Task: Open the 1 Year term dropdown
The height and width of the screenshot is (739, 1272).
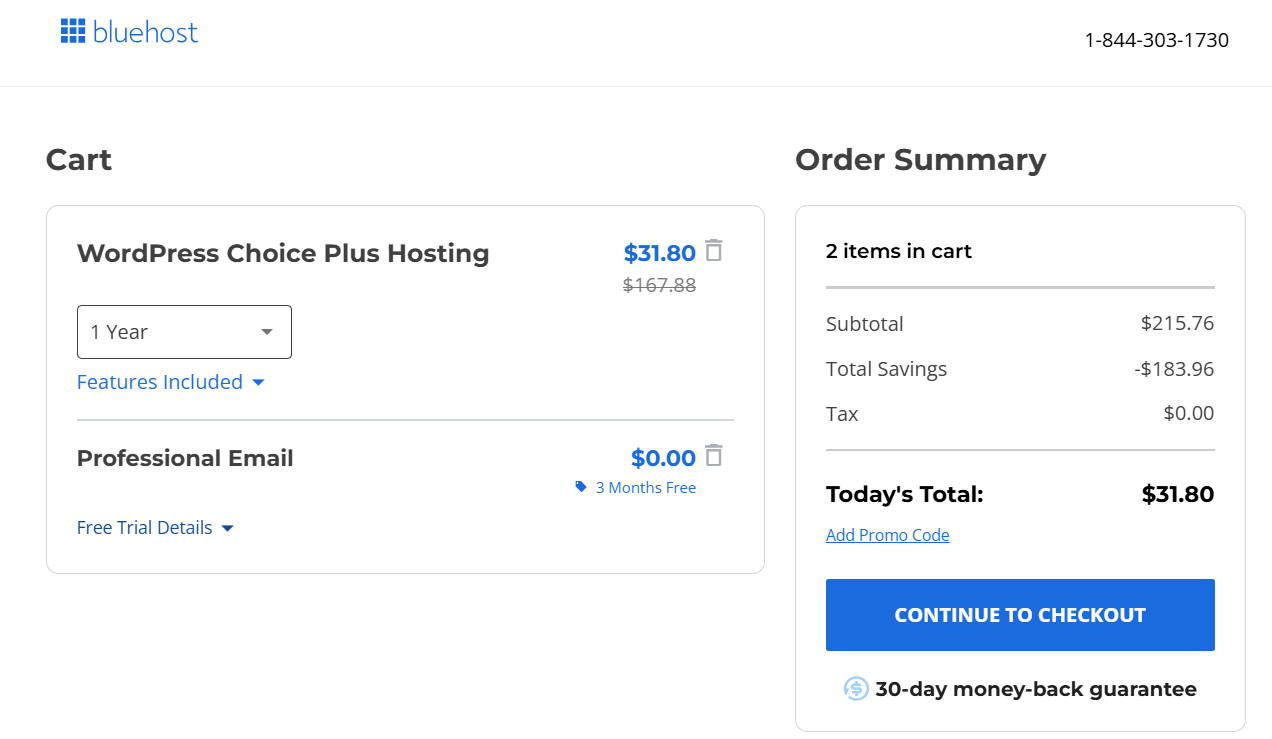Action: pos(184,332)
